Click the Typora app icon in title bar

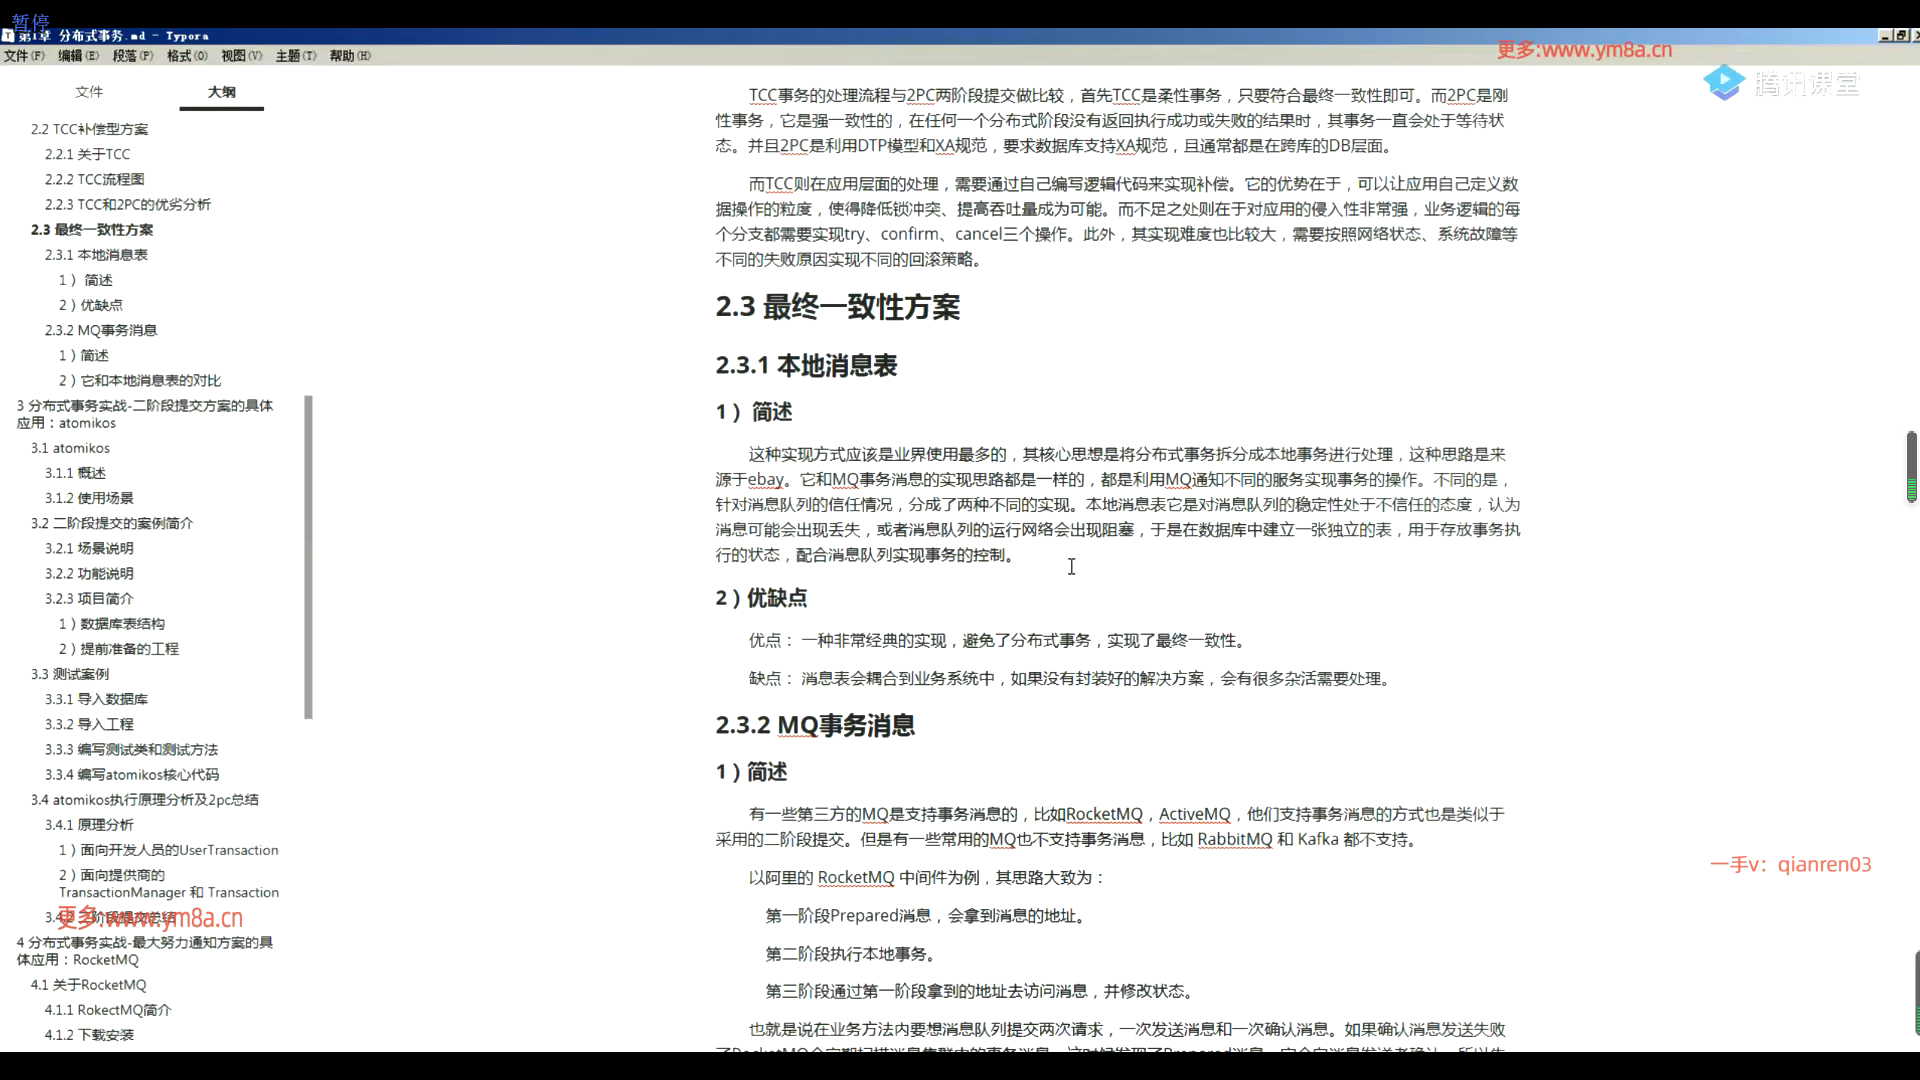click(x=8, y=35)
